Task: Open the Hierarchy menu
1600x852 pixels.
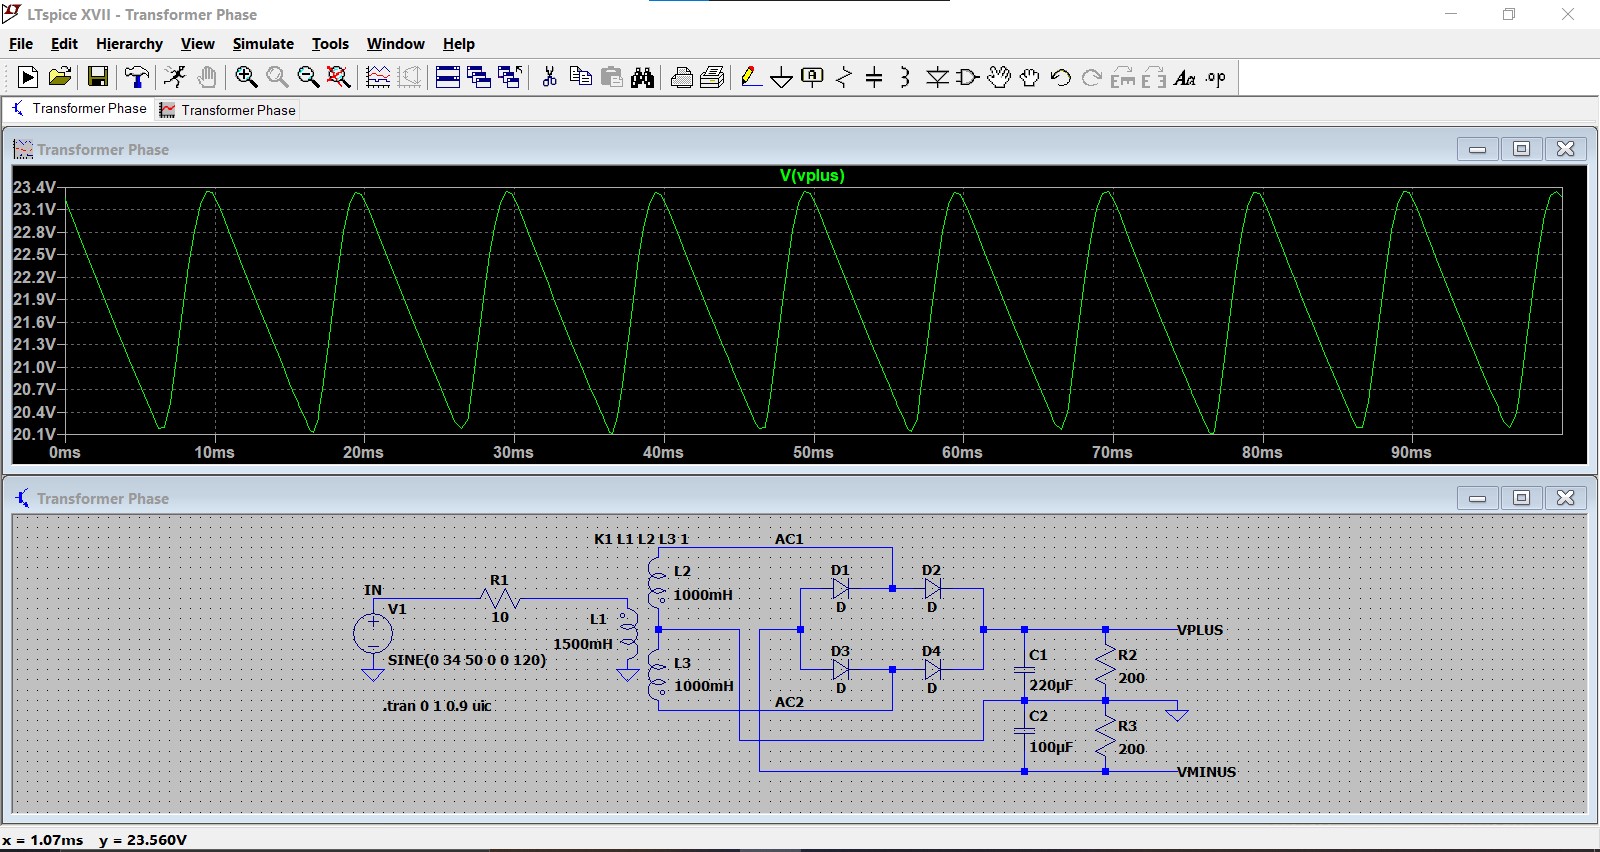Action: pos(129,44)
